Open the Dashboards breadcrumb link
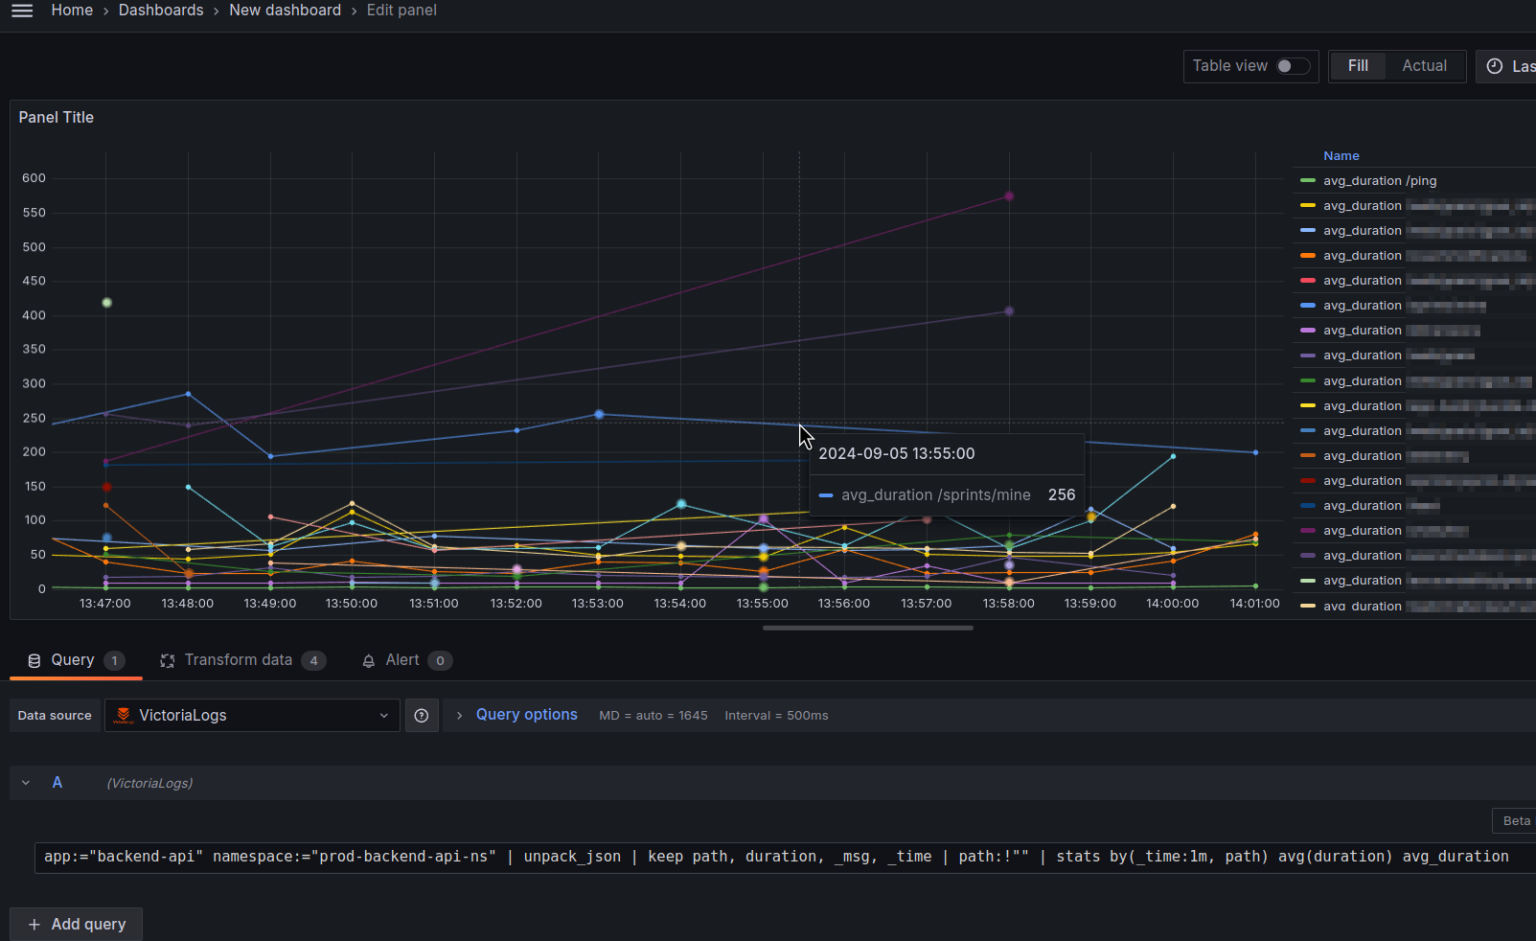 [x=161, y=10]
